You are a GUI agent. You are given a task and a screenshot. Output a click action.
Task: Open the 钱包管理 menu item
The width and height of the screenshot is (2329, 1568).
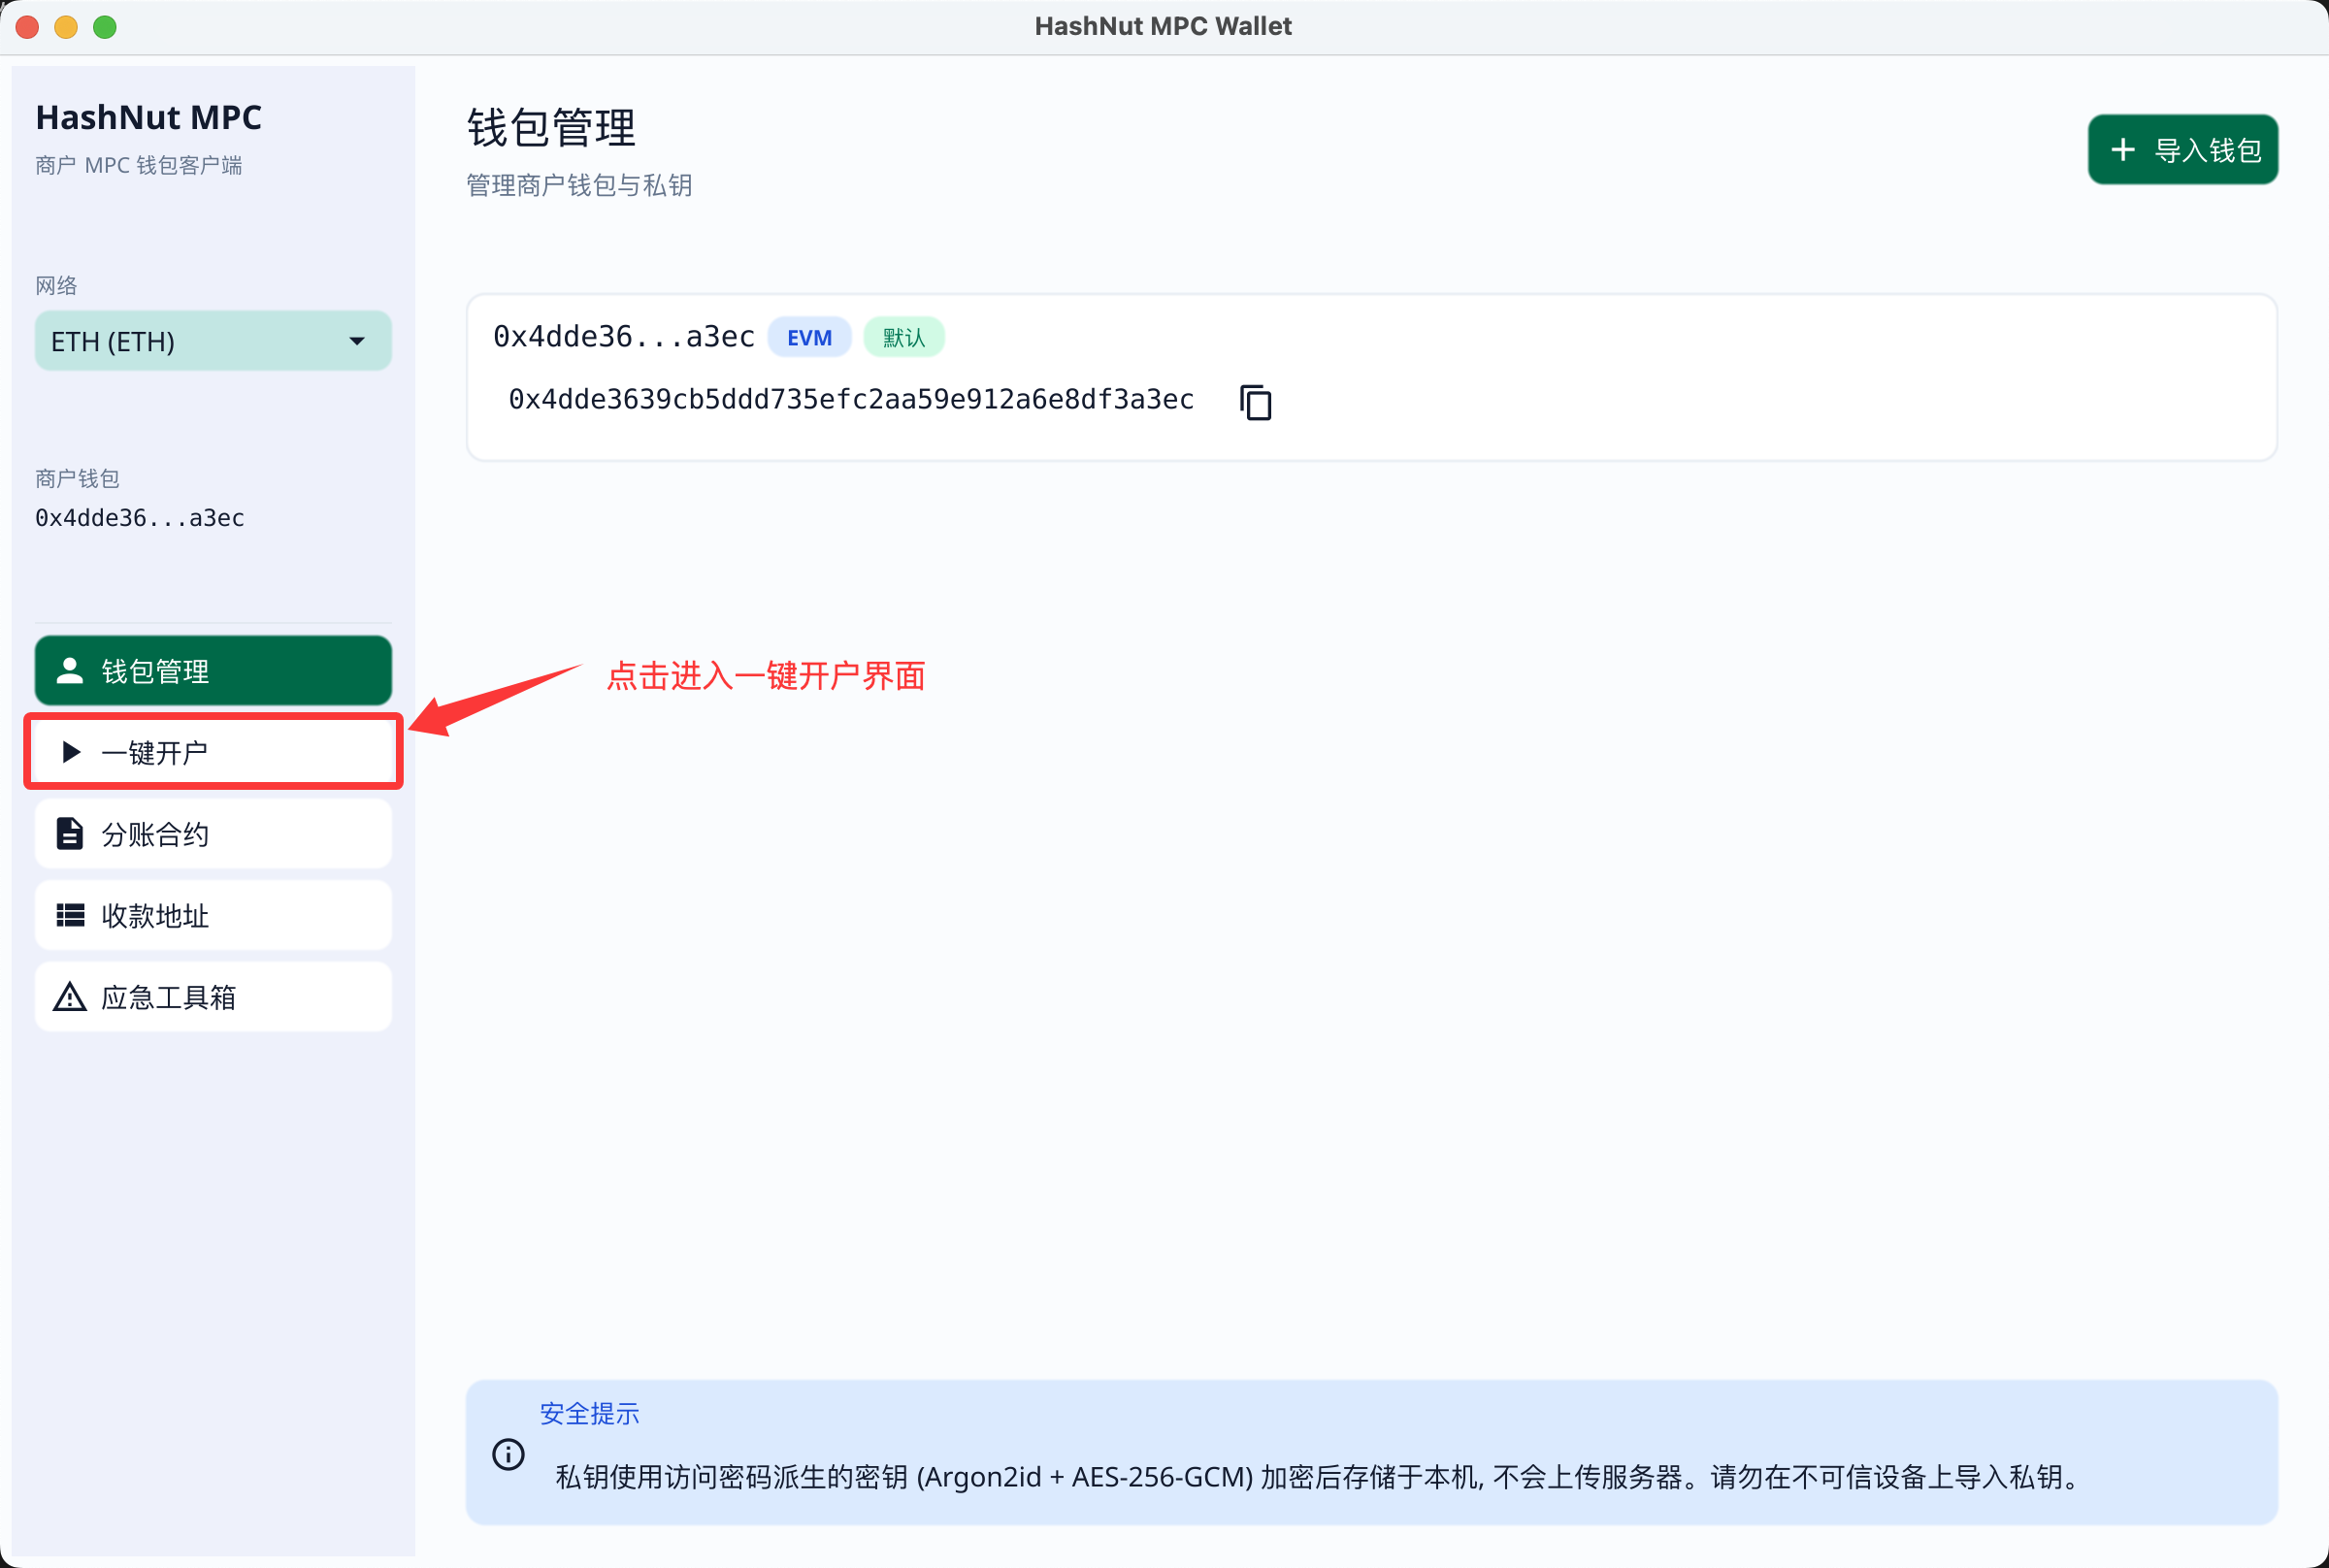[x=213, y=670]
